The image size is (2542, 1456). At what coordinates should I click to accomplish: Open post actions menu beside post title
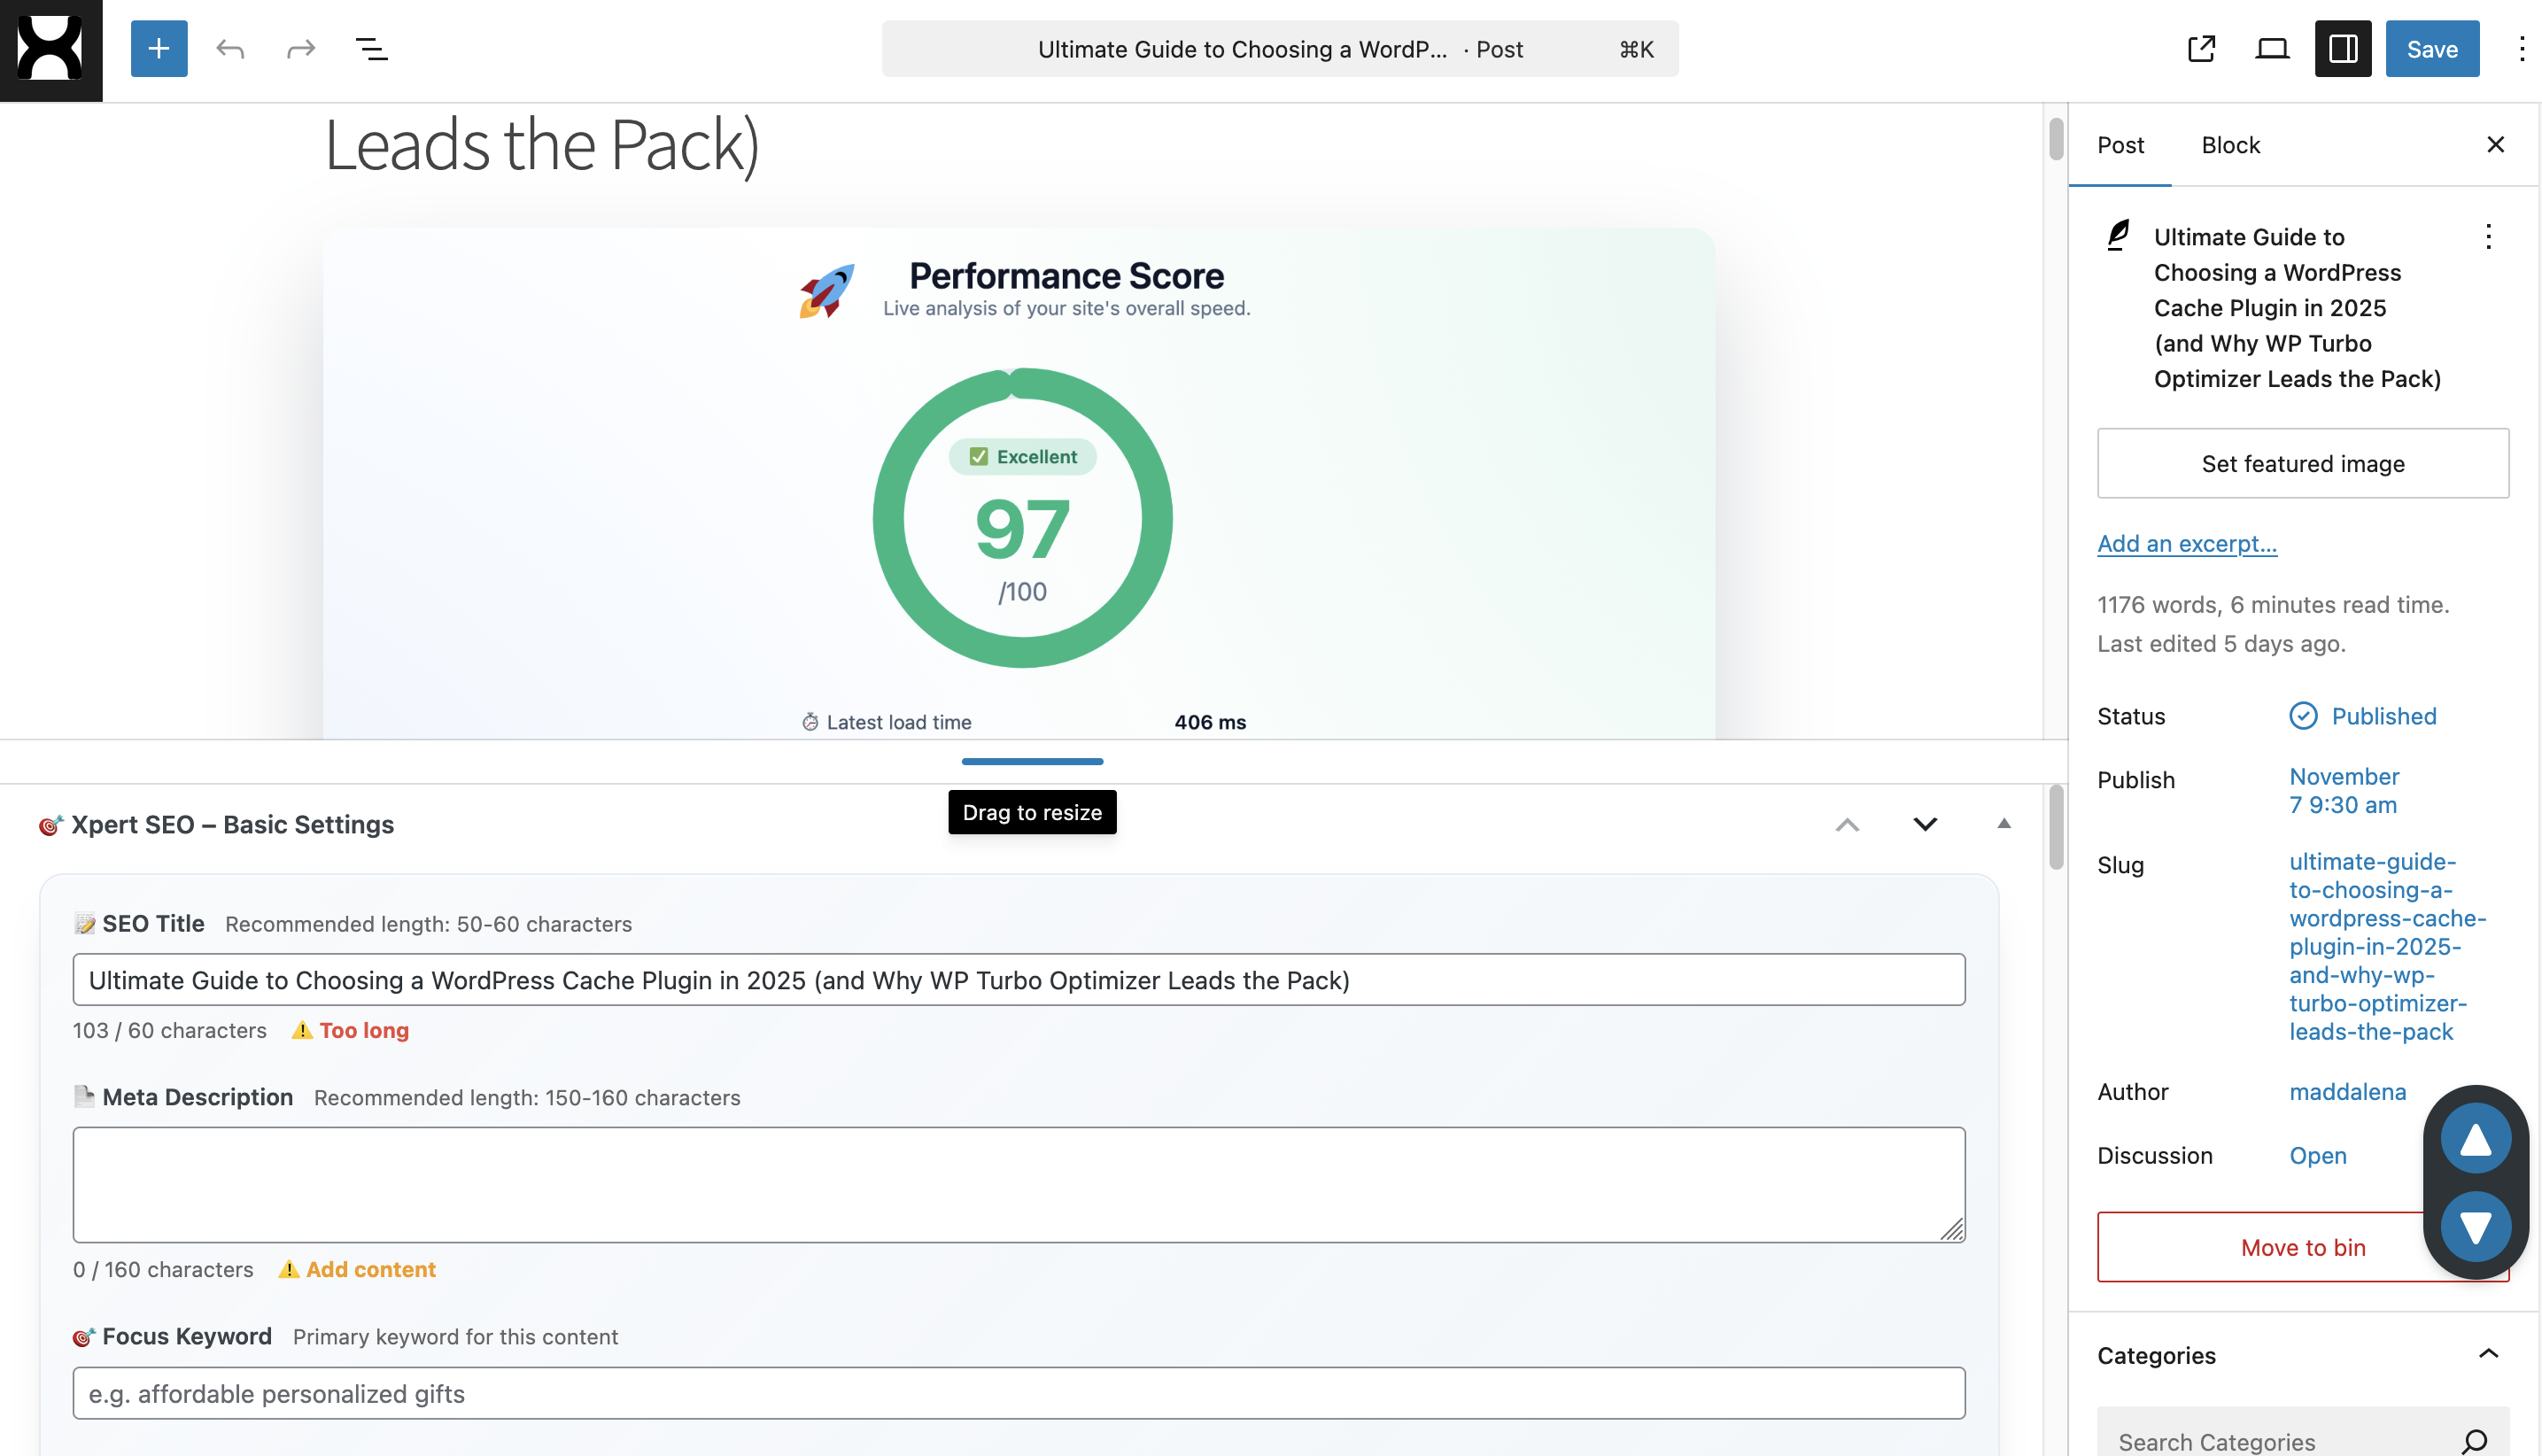click(x=2488, y=237)
